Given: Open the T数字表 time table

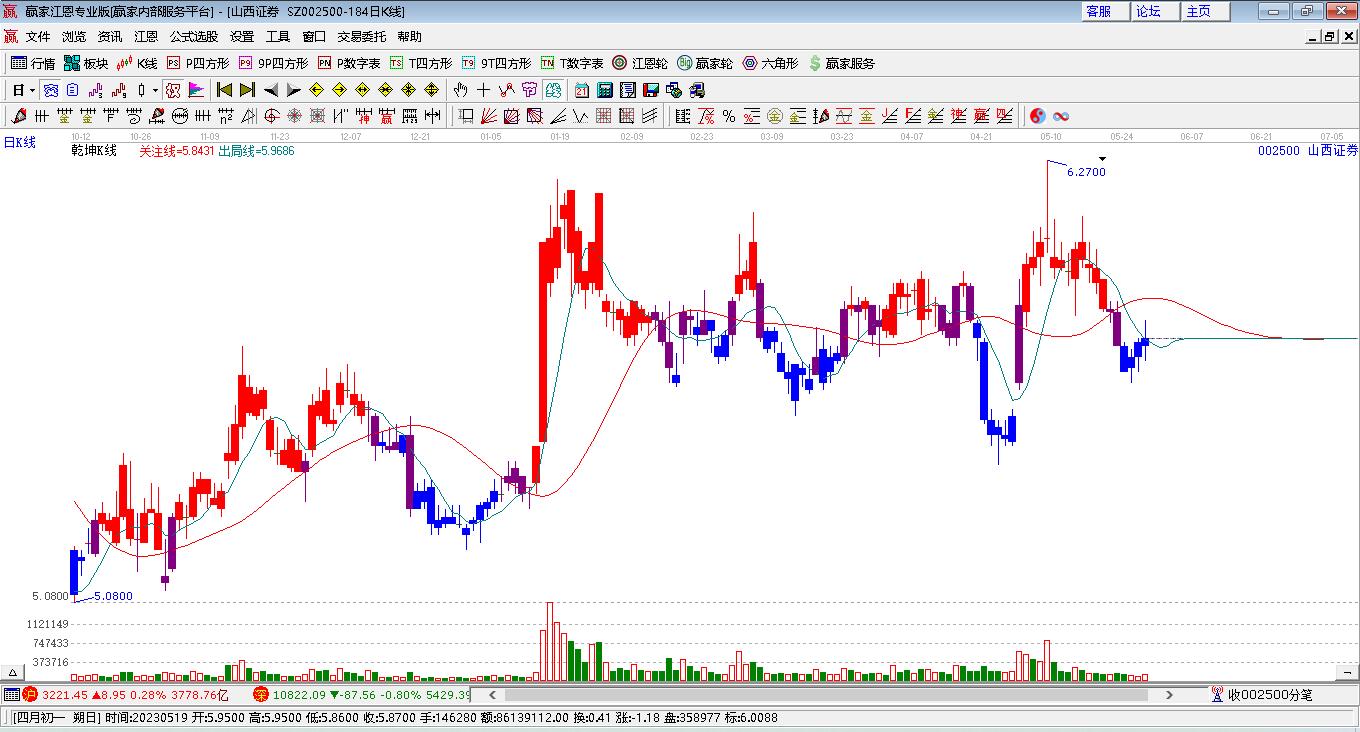Looking at the screenshot, I should (572, 63).
